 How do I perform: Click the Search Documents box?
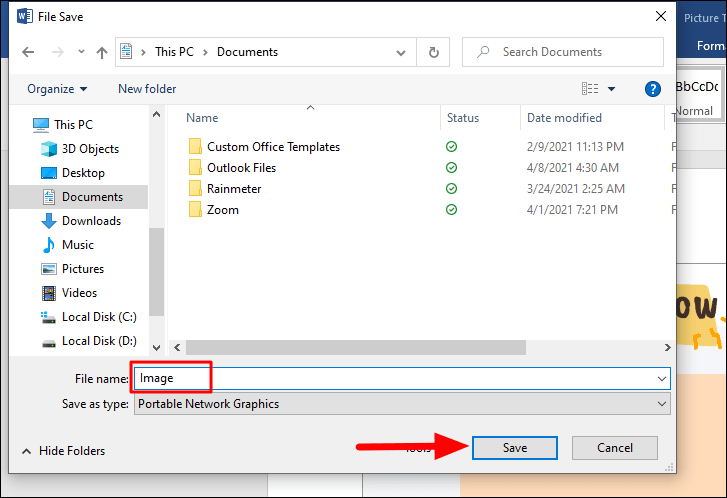pos(566,52)
